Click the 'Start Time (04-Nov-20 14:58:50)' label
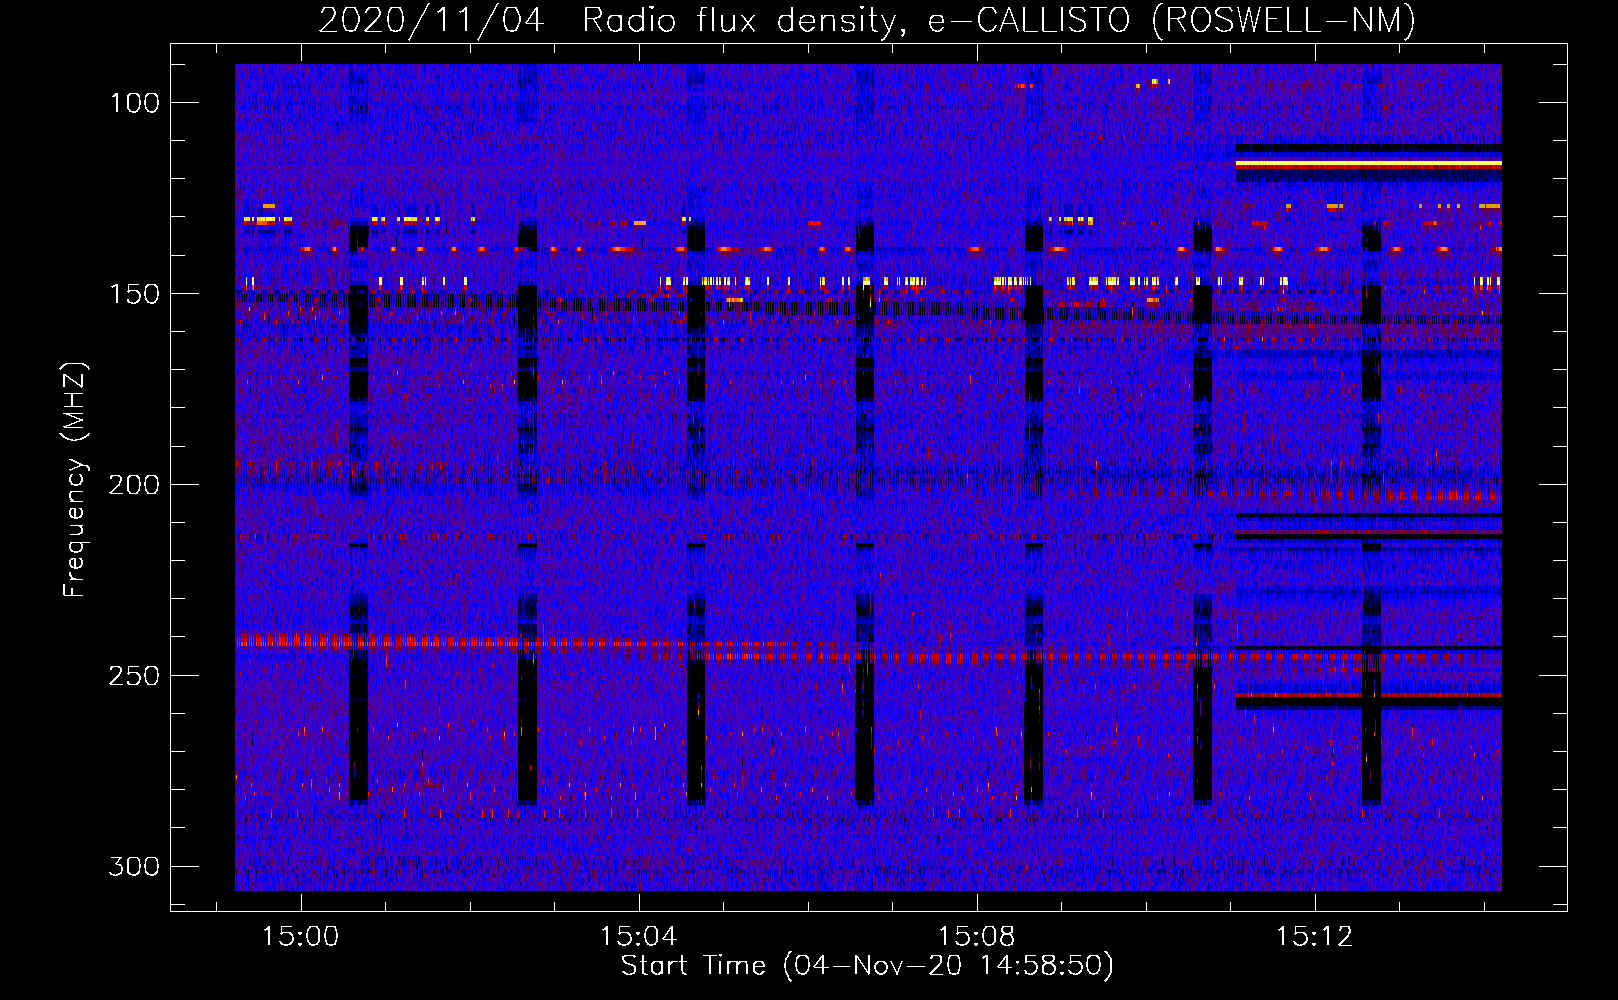Image resolution: width=1618 pixels, height=1000 pixels. [x=867, y=966]
